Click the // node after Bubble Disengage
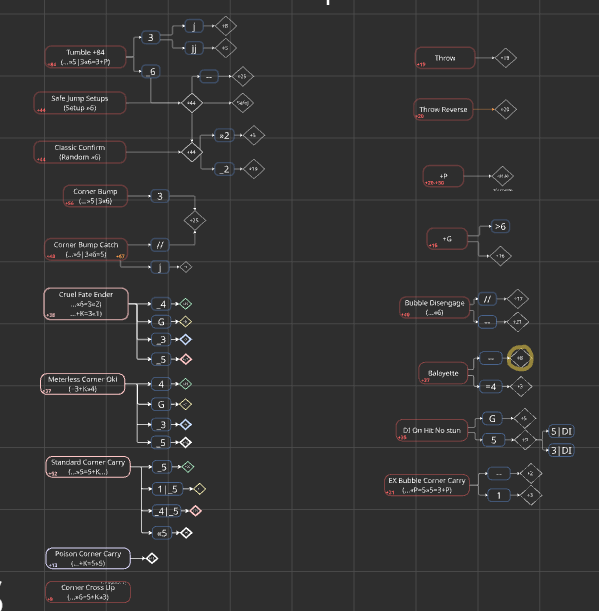This screenshot has width=599, height=611. [x=487, y=299]
